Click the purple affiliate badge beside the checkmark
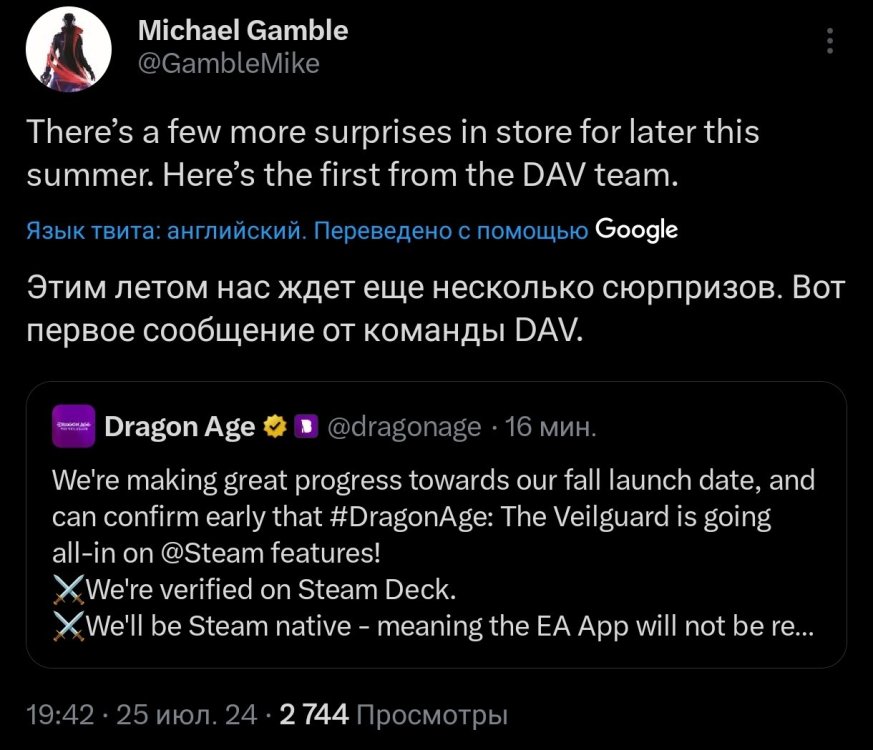 (x=305, y=425)
